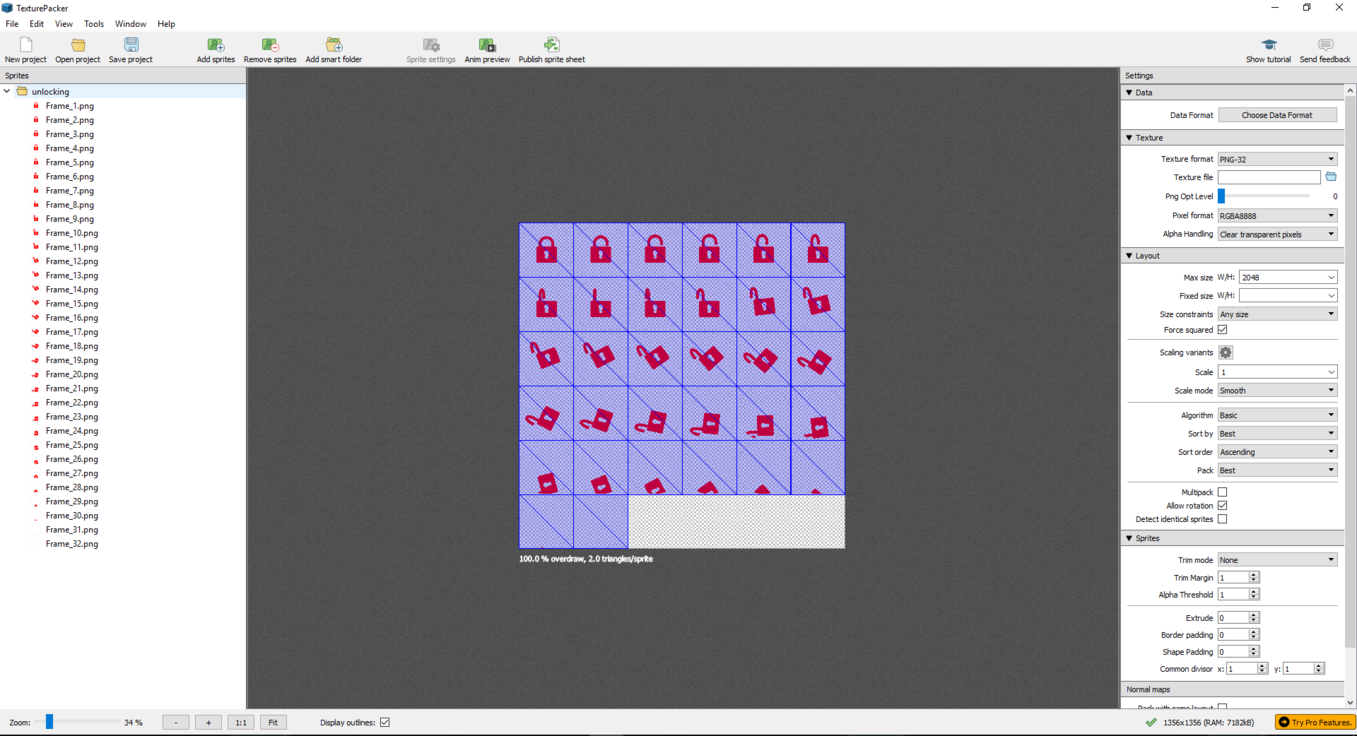
Task: Click the Remove sprites icon
Action: [270, 45]
